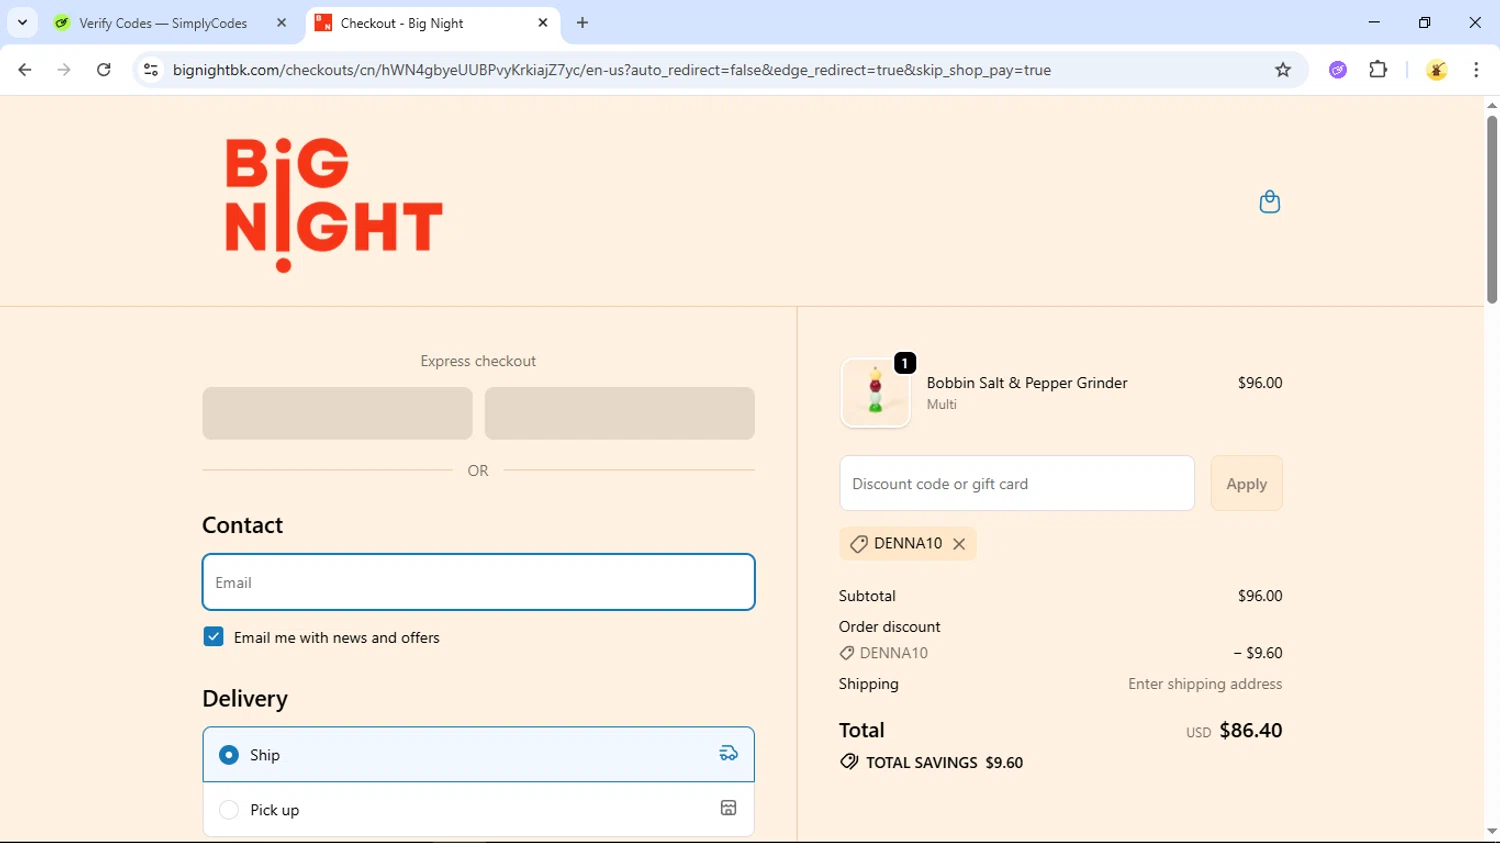Focus the Discount code or gift card field
The image size is (1500, 843).
[x=1017, y=484]
